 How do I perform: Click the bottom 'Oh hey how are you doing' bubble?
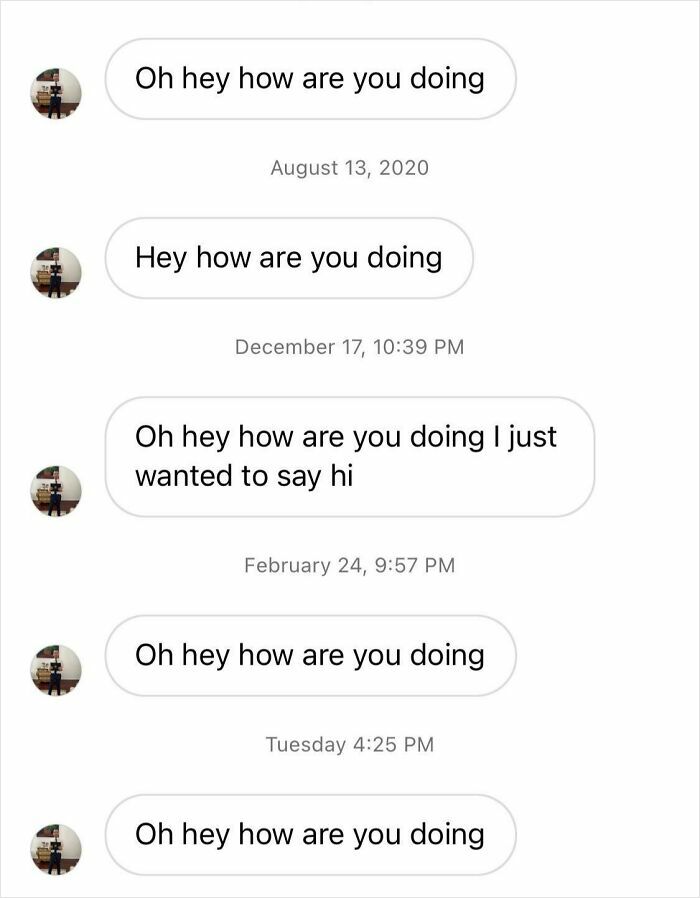point(312,834)
